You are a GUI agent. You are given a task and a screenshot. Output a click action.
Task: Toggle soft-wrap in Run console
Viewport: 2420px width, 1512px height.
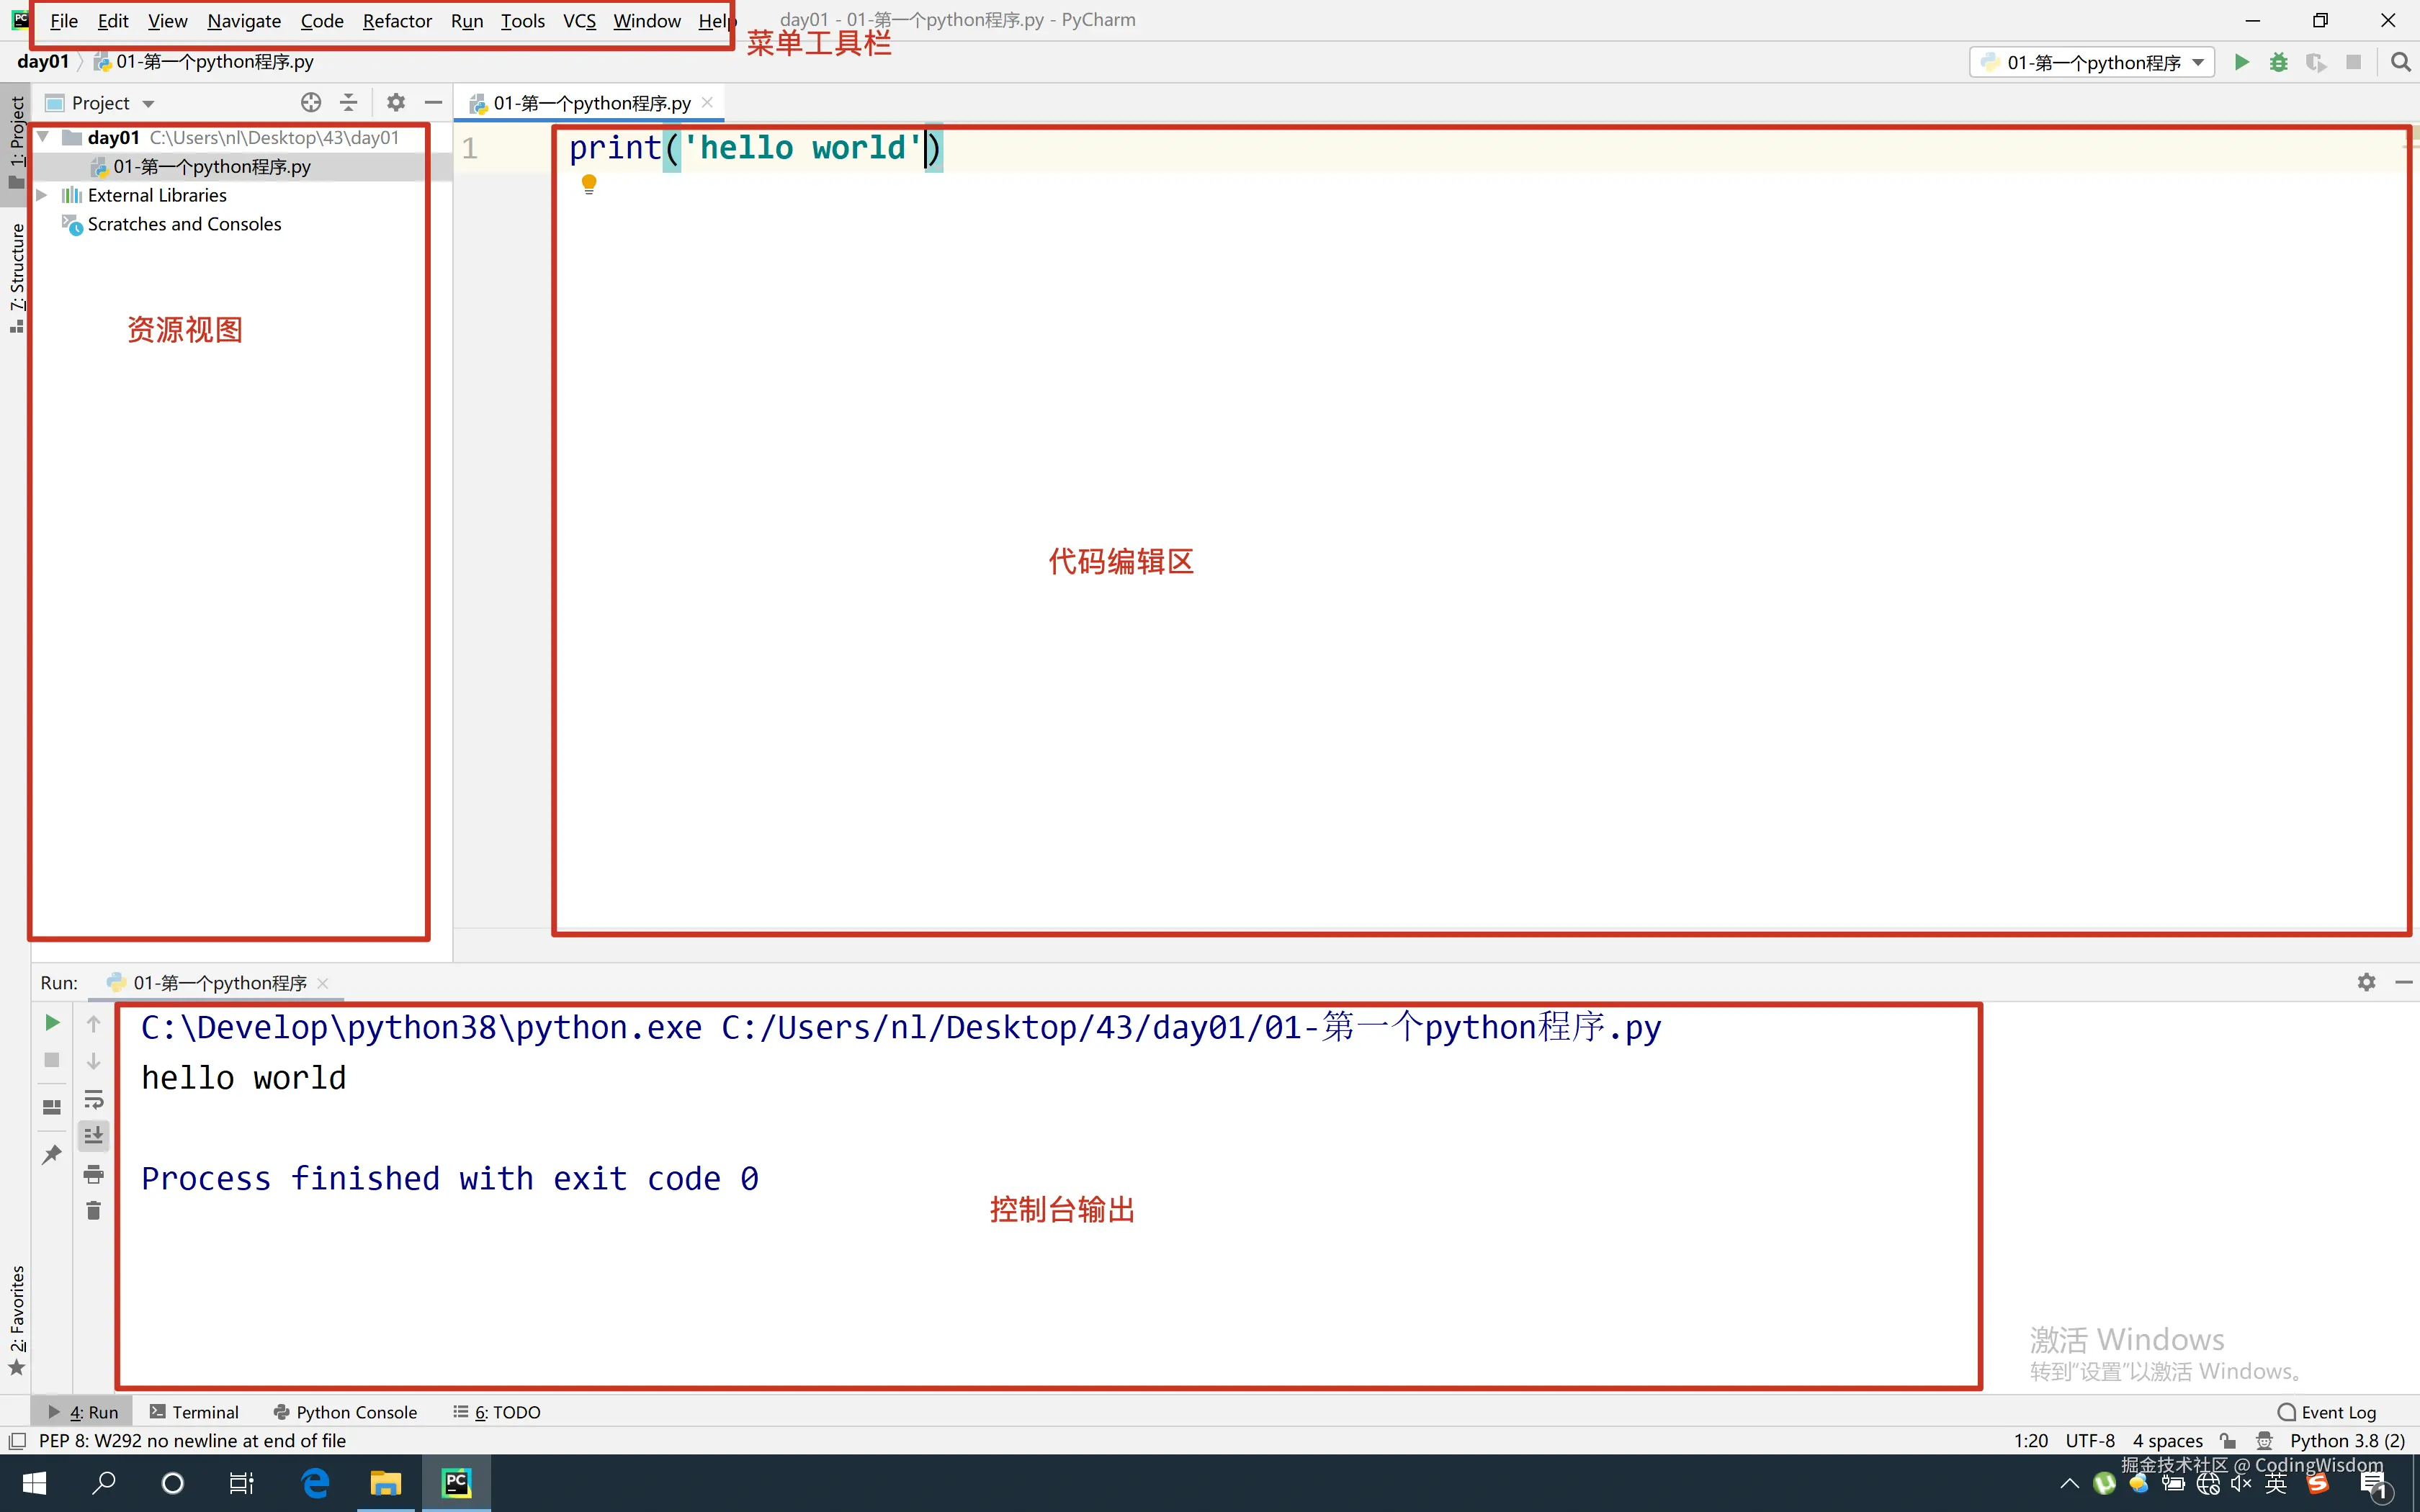click(93, 1099)
